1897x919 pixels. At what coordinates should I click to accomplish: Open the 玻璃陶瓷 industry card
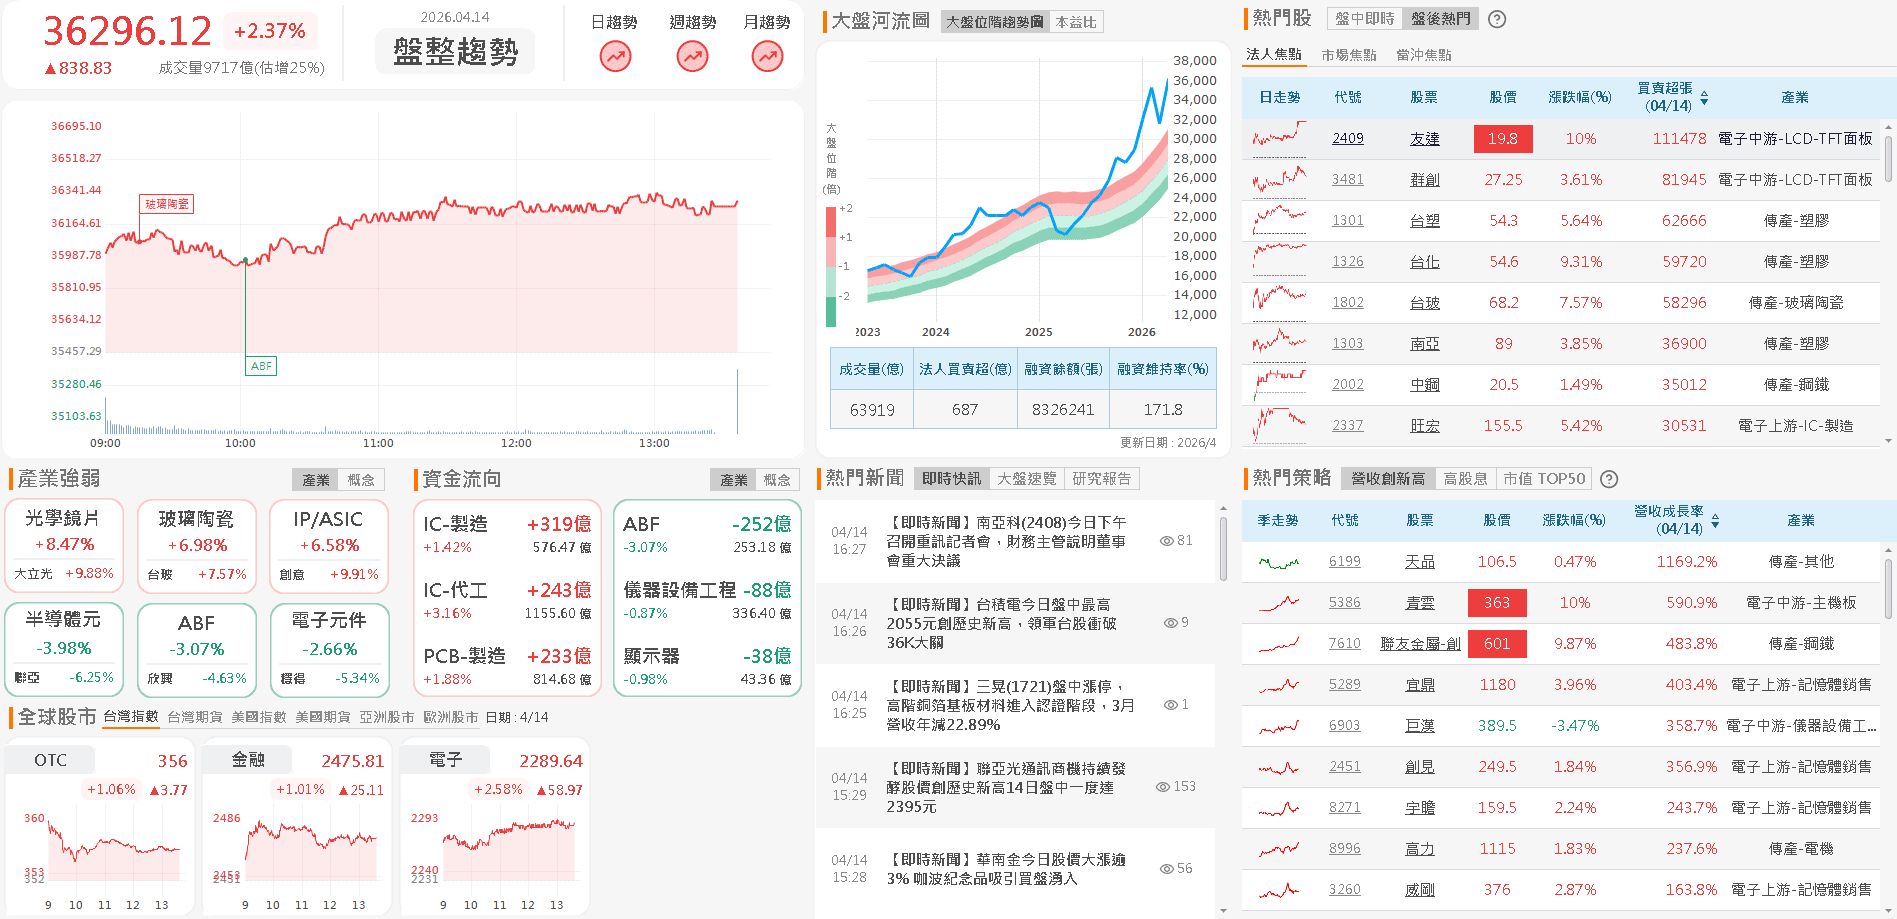point(197,546)
